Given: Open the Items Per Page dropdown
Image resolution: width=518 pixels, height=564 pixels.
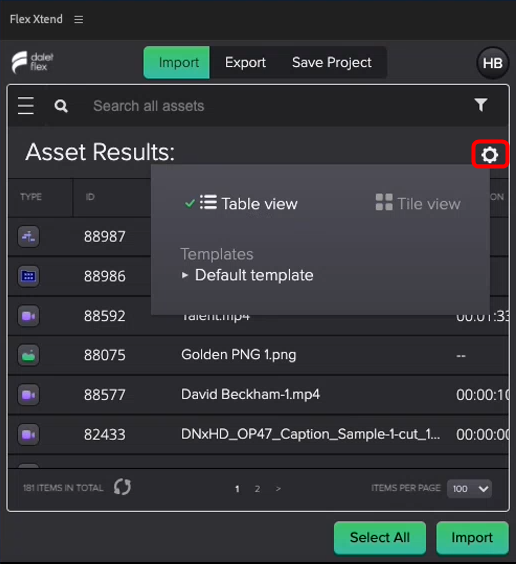Looking at the screenshot, I should tap(469, 488).
